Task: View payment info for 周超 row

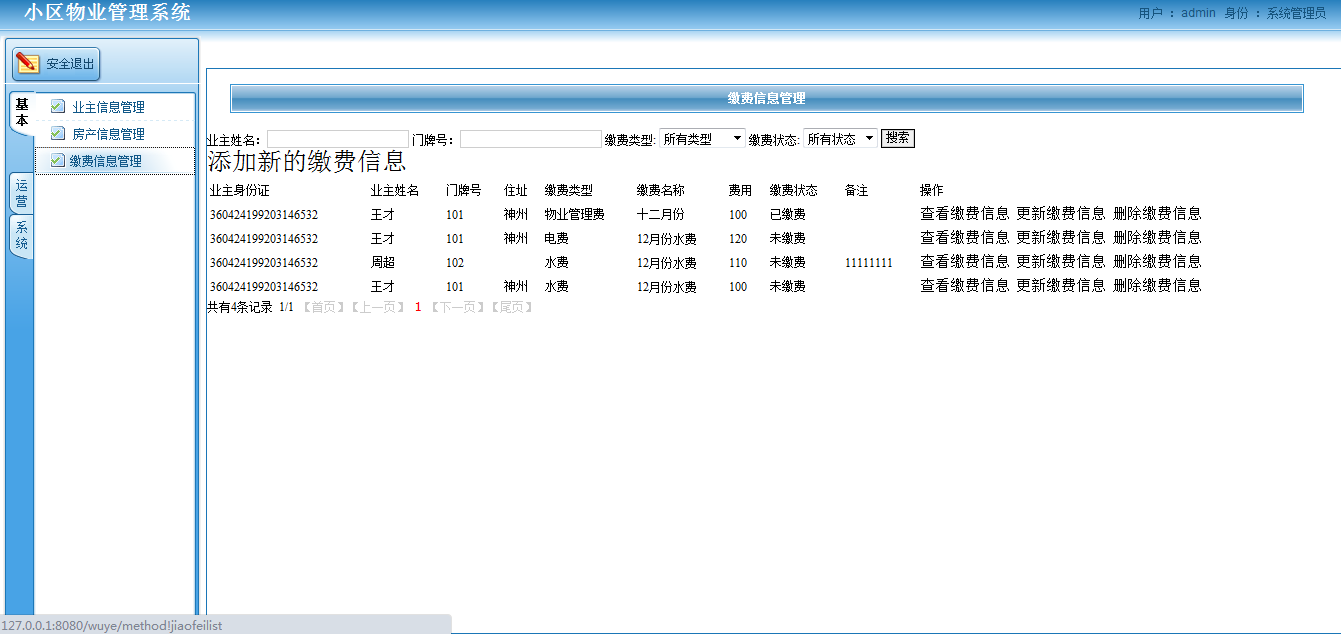Action: pyautogui.click(x=965, y=262)
